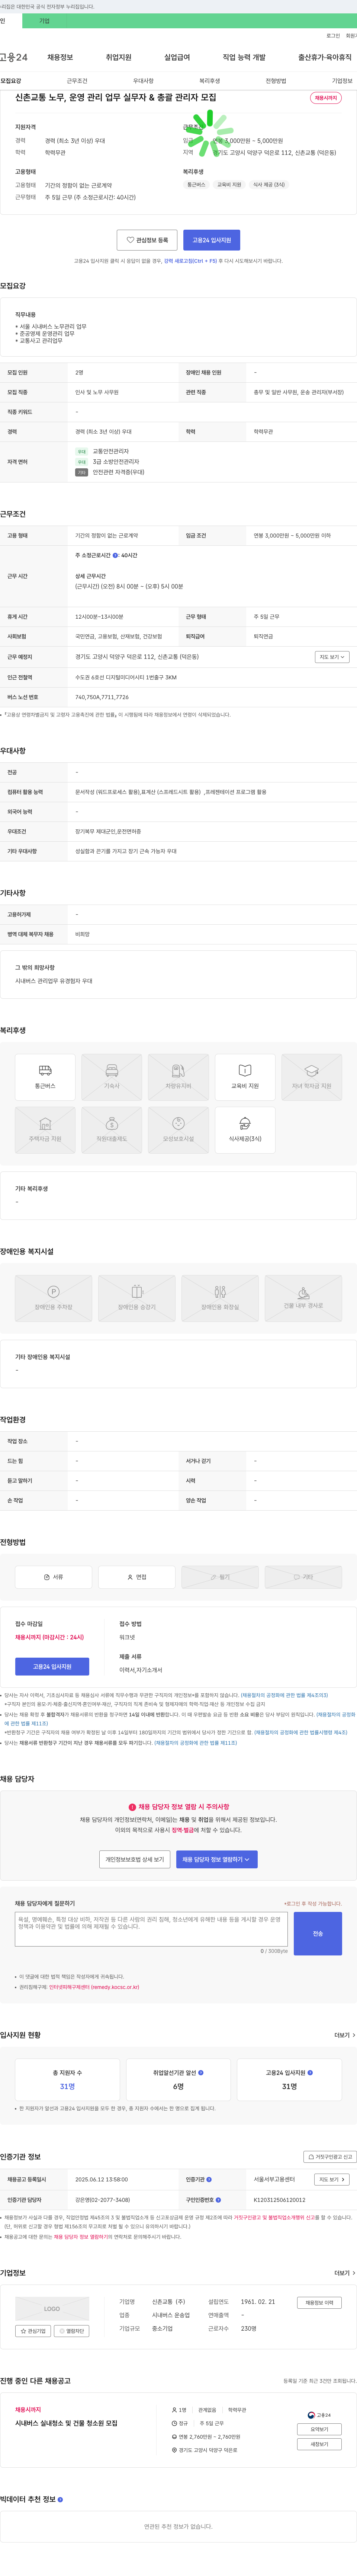Open the 취업지원 menu

118,57
